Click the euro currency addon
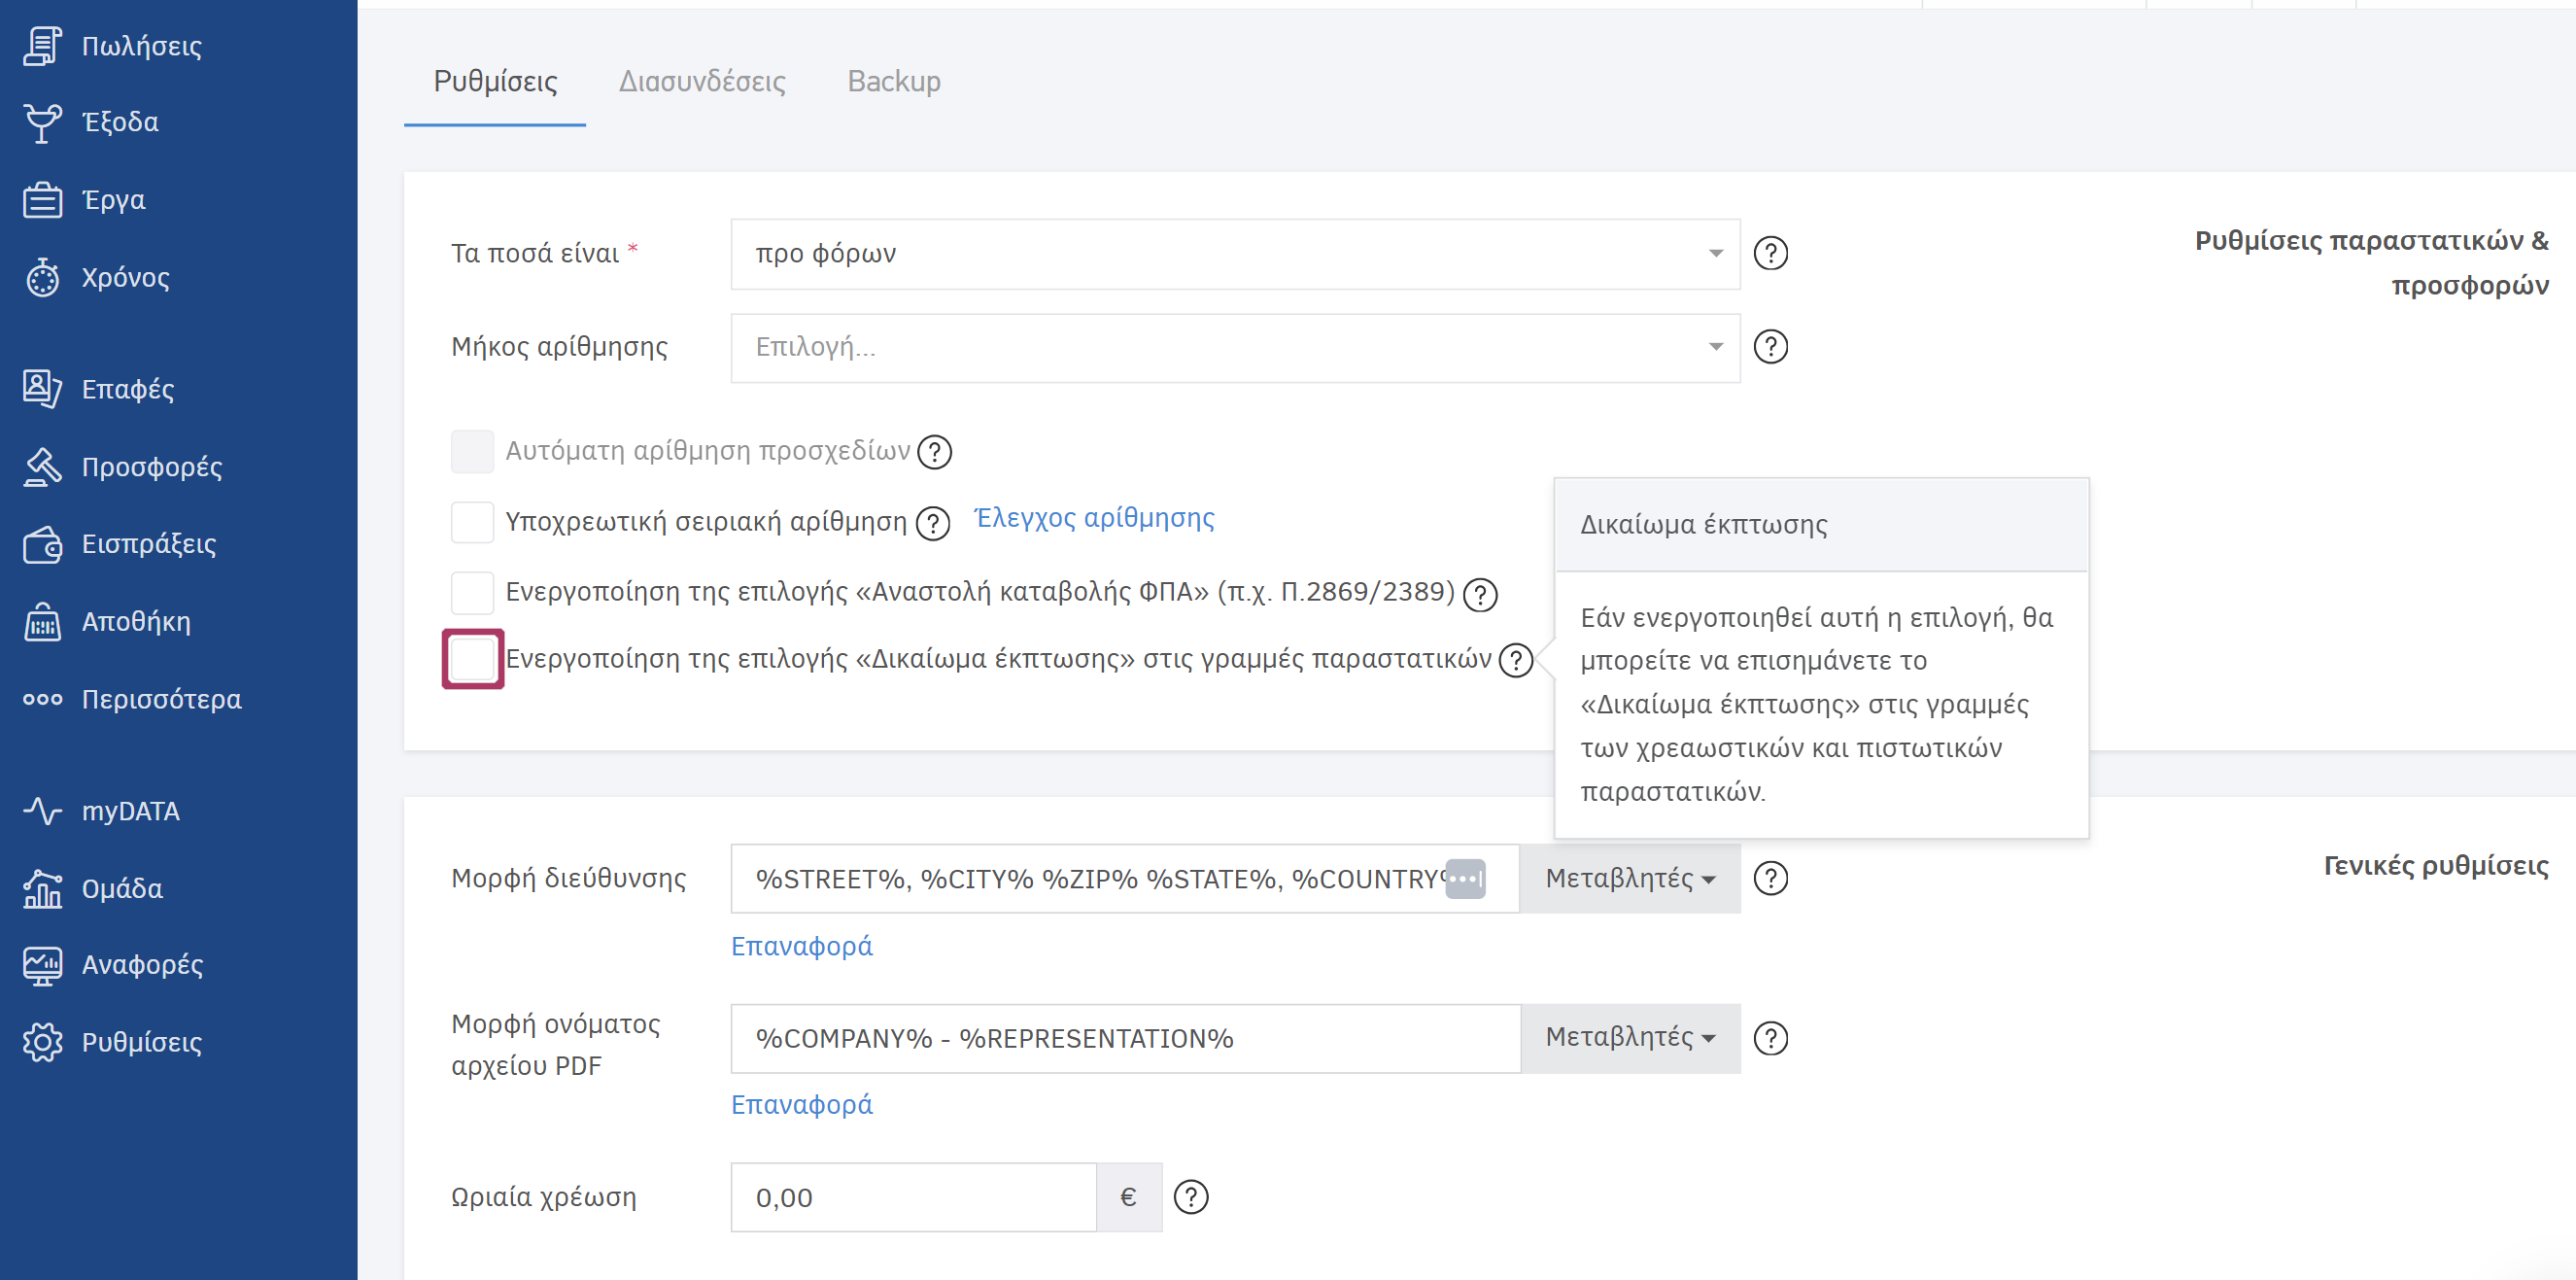Image resolution: width=2576 pixels, height=1280 pixels. tap(1129, 1198)
